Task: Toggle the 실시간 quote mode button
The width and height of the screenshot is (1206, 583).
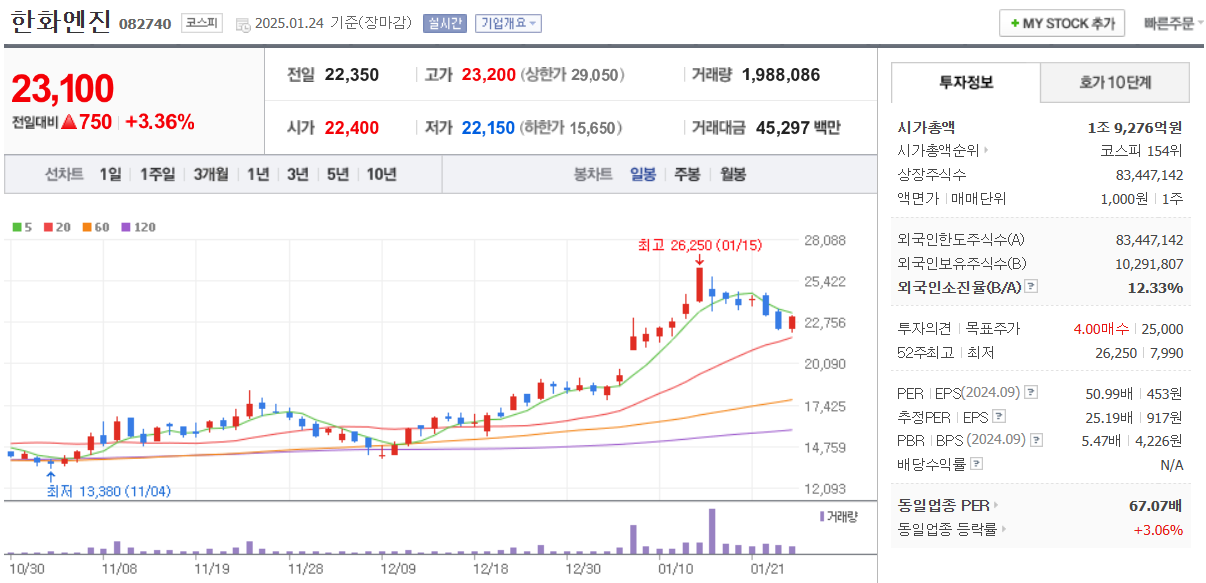Action: coord(443,22)
